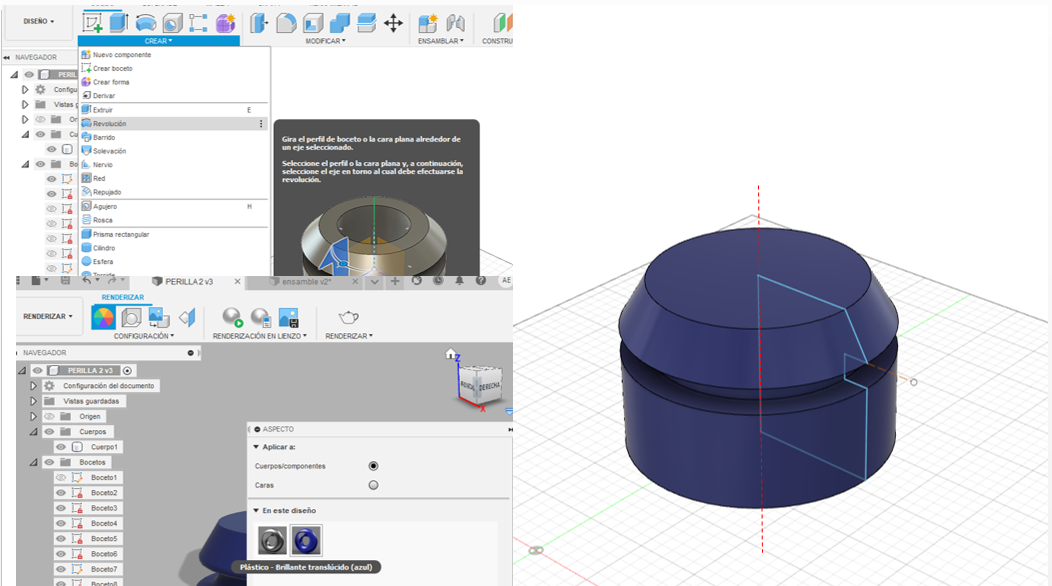Viewport: 1052px width, 586px height.
Task: Open the CREAR menu header
Action: [158, 41]
